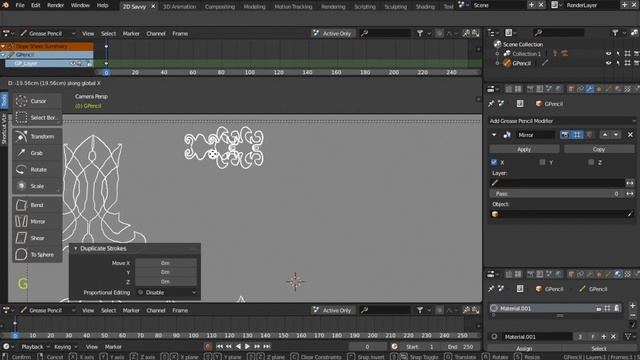
Task: Remove material slot with minus icon
Action: click(x=632, y=316)
